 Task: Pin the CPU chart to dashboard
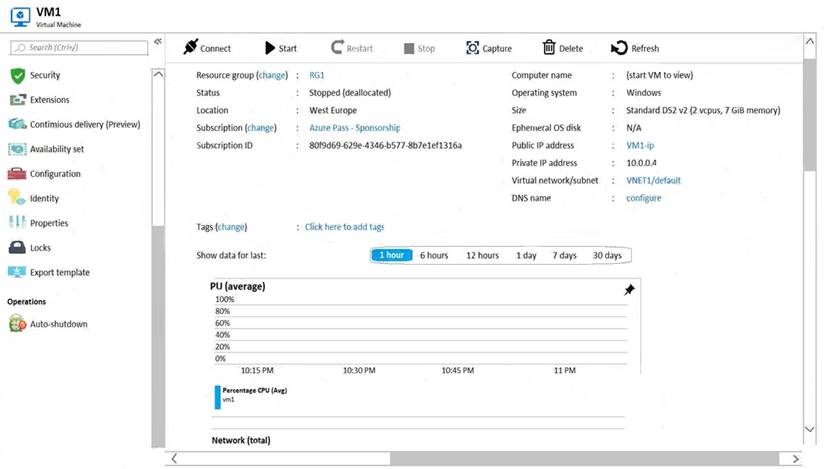click(629, 290)
